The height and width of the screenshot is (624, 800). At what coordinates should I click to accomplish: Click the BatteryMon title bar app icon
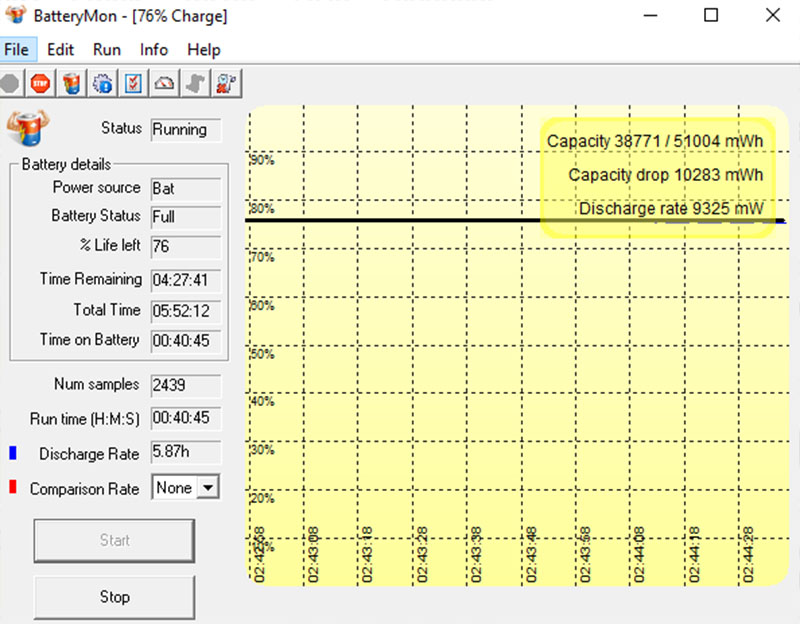click(16, 14)
